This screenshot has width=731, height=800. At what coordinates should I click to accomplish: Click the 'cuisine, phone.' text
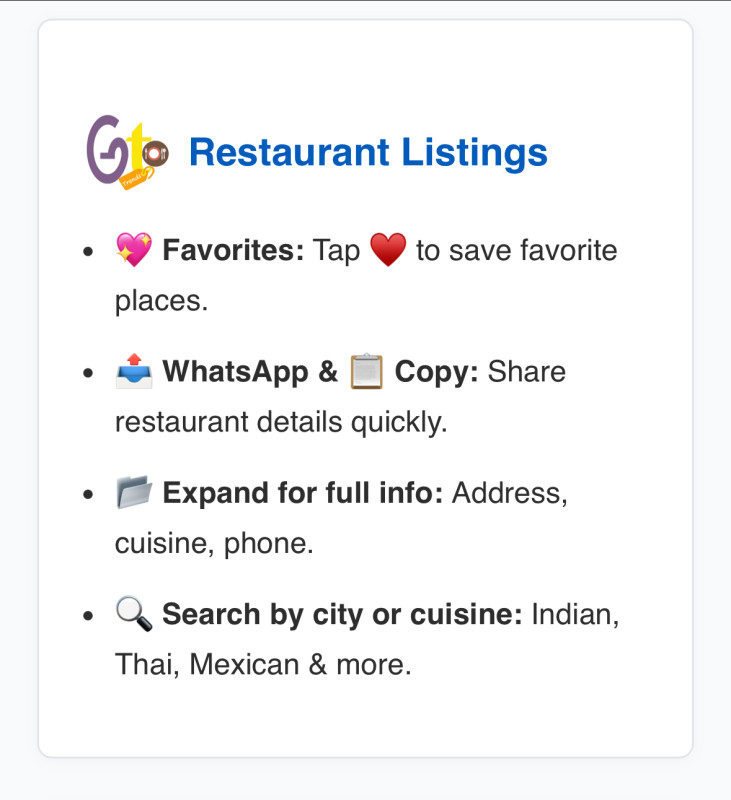click(x=214, y=543)
